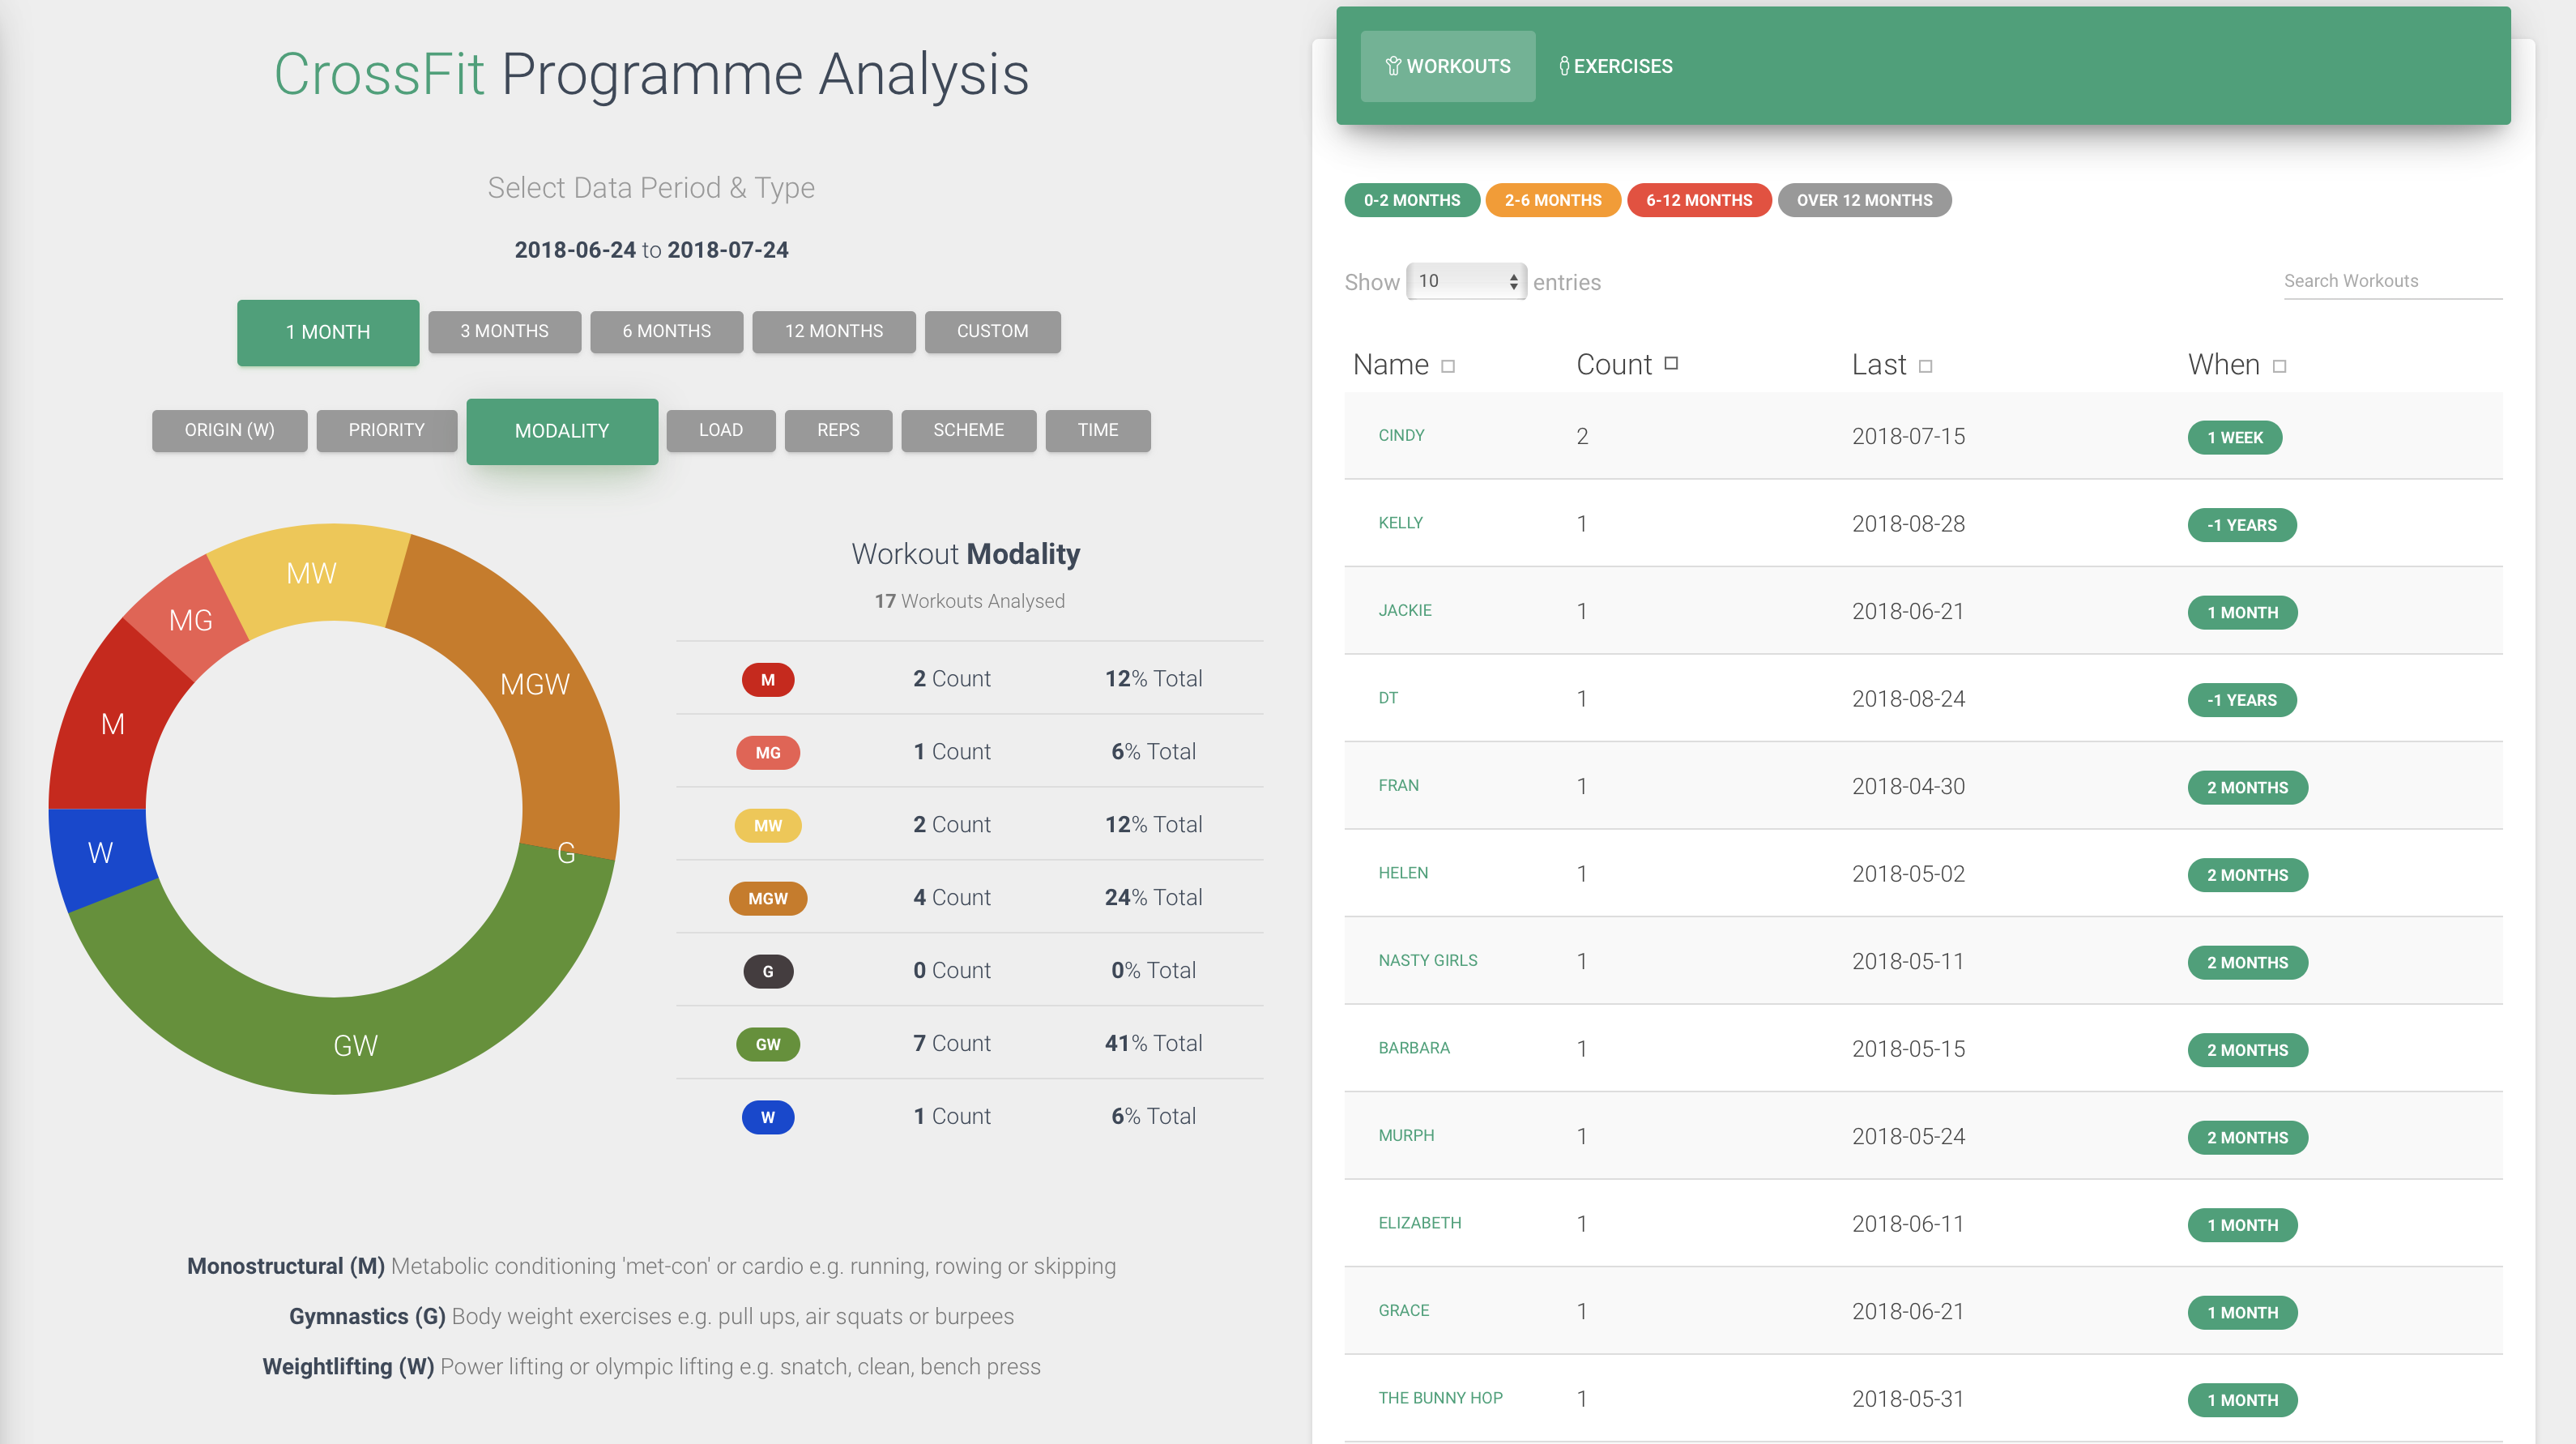Open the MURPH workout
Screen dimensions: 2576x1444
[1406, 1136]
